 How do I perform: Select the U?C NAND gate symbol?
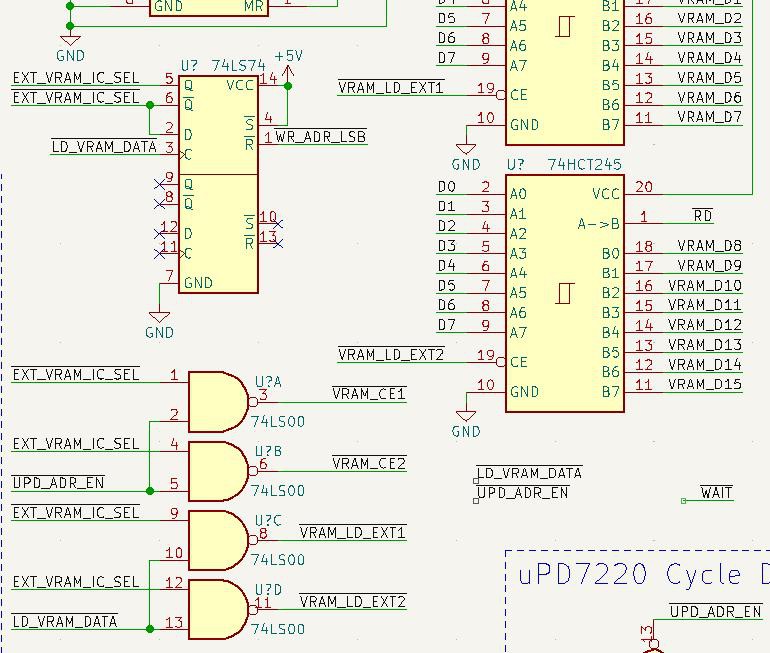pyautogui.click(x=215, y=540)
